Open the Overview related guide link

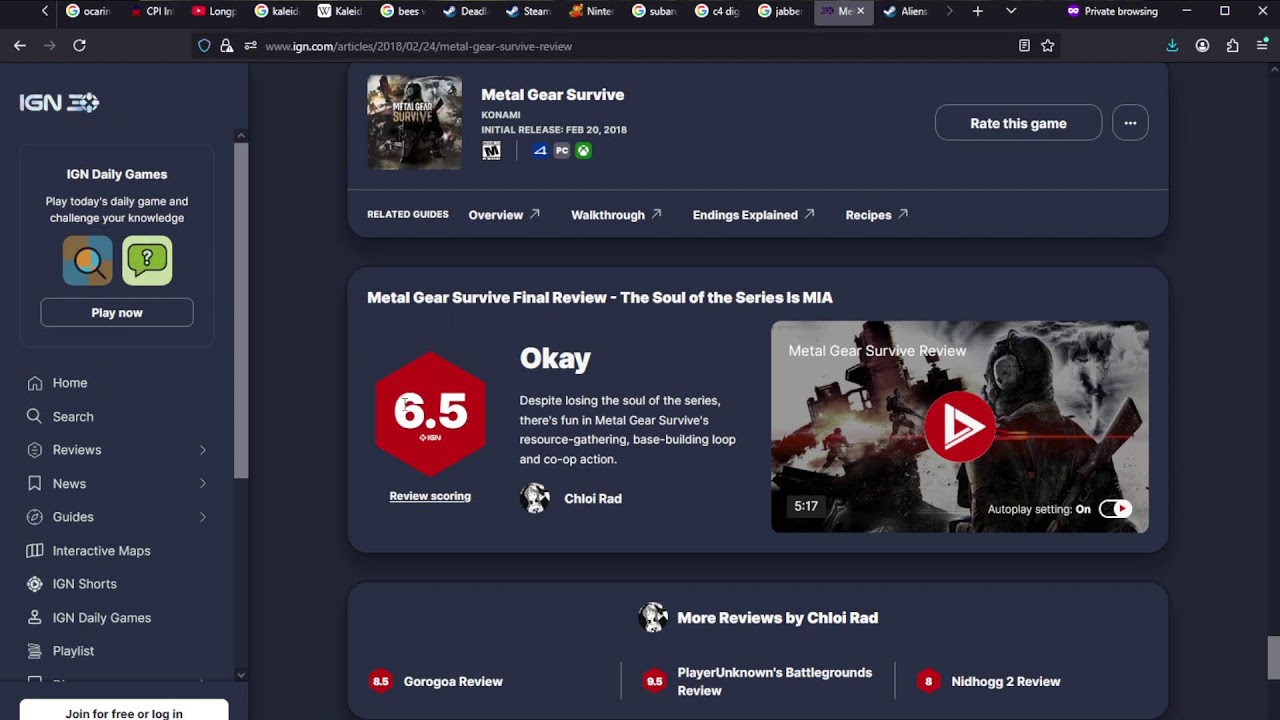click(504, 215)
